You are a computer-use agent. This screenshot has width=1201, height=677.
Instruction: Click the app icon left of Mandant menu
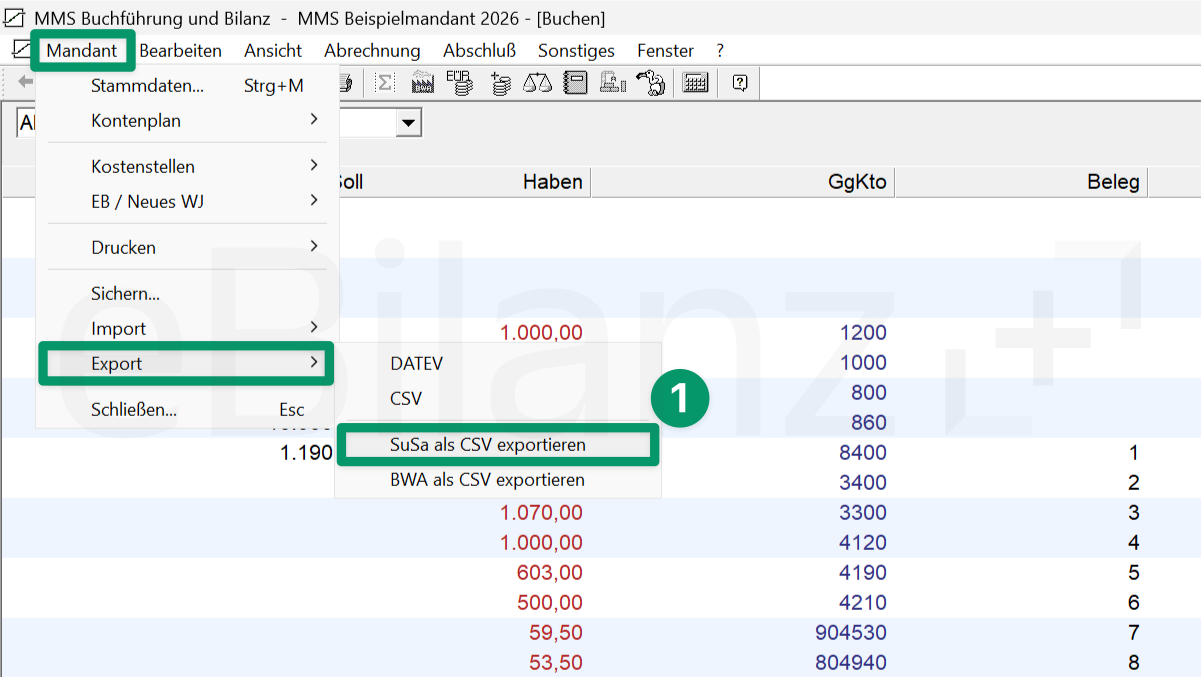[x=20, y=50]
